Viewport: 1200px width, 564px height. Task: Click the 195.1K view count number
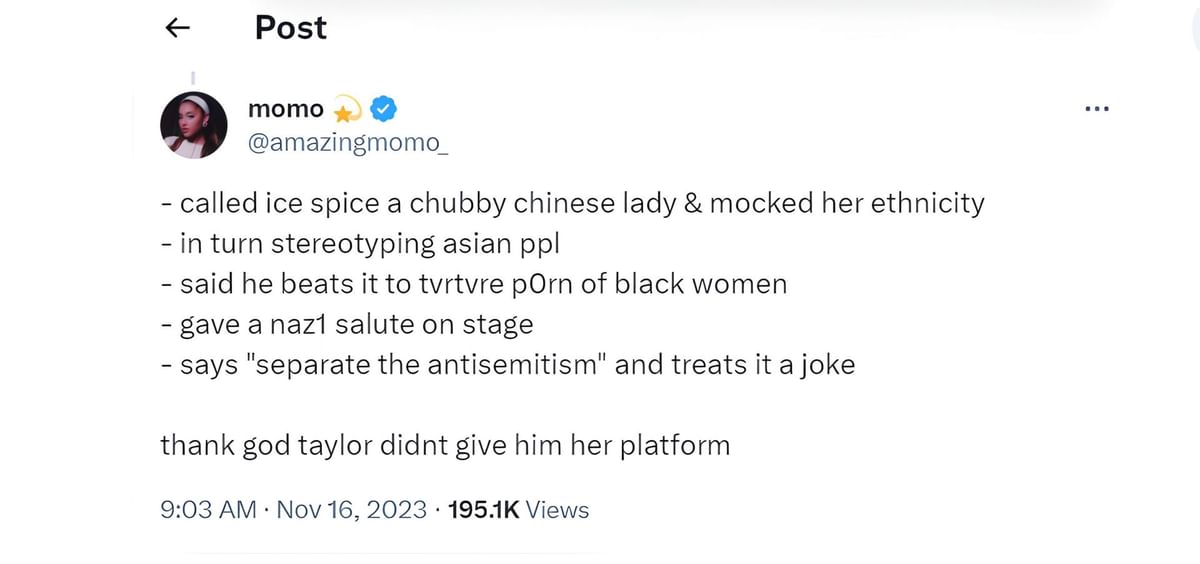(483, 510)
